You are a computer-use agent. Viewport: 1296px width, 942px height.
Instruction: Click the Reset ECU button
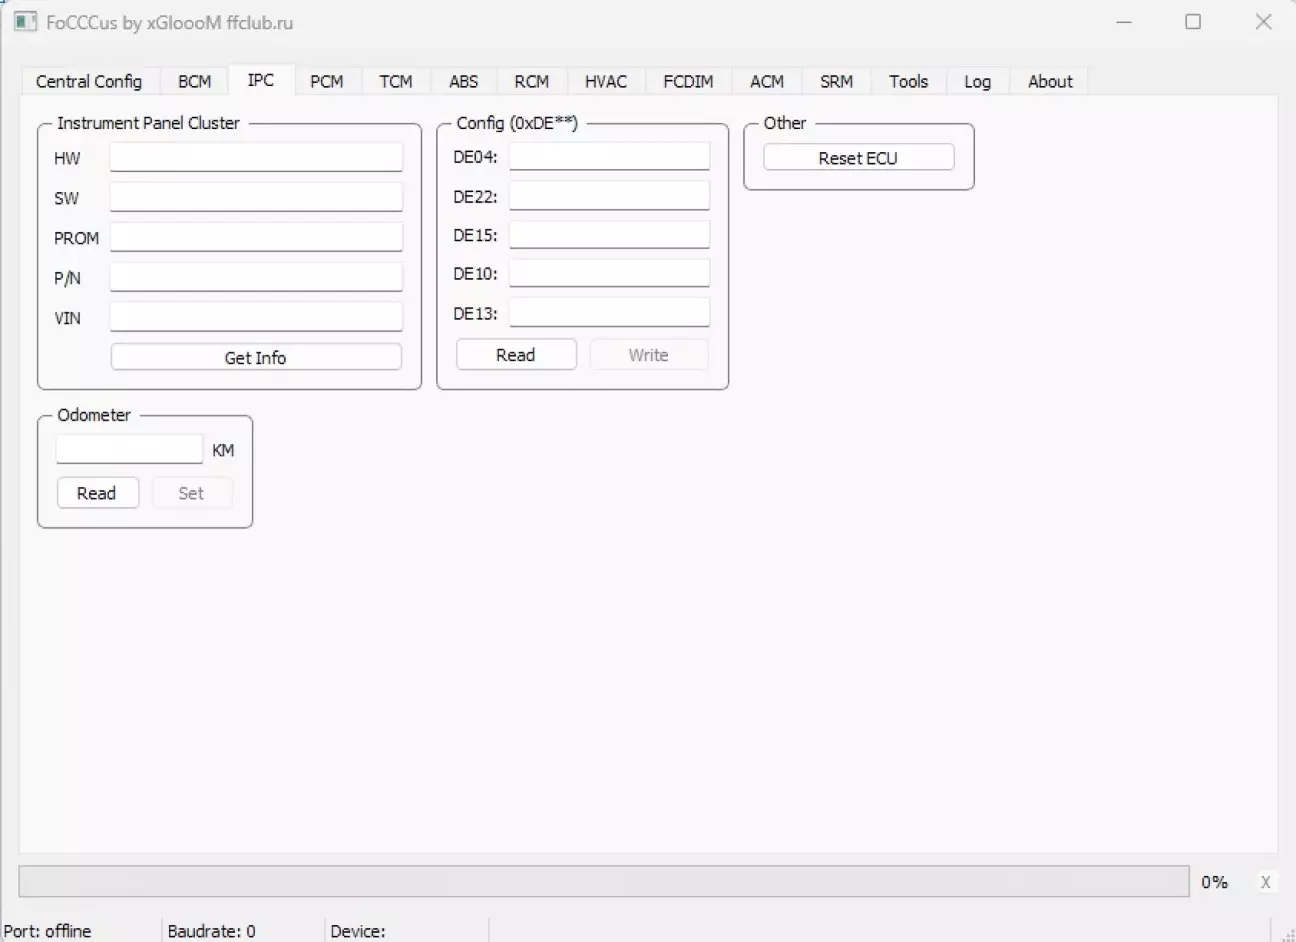[x=858, y=158]
